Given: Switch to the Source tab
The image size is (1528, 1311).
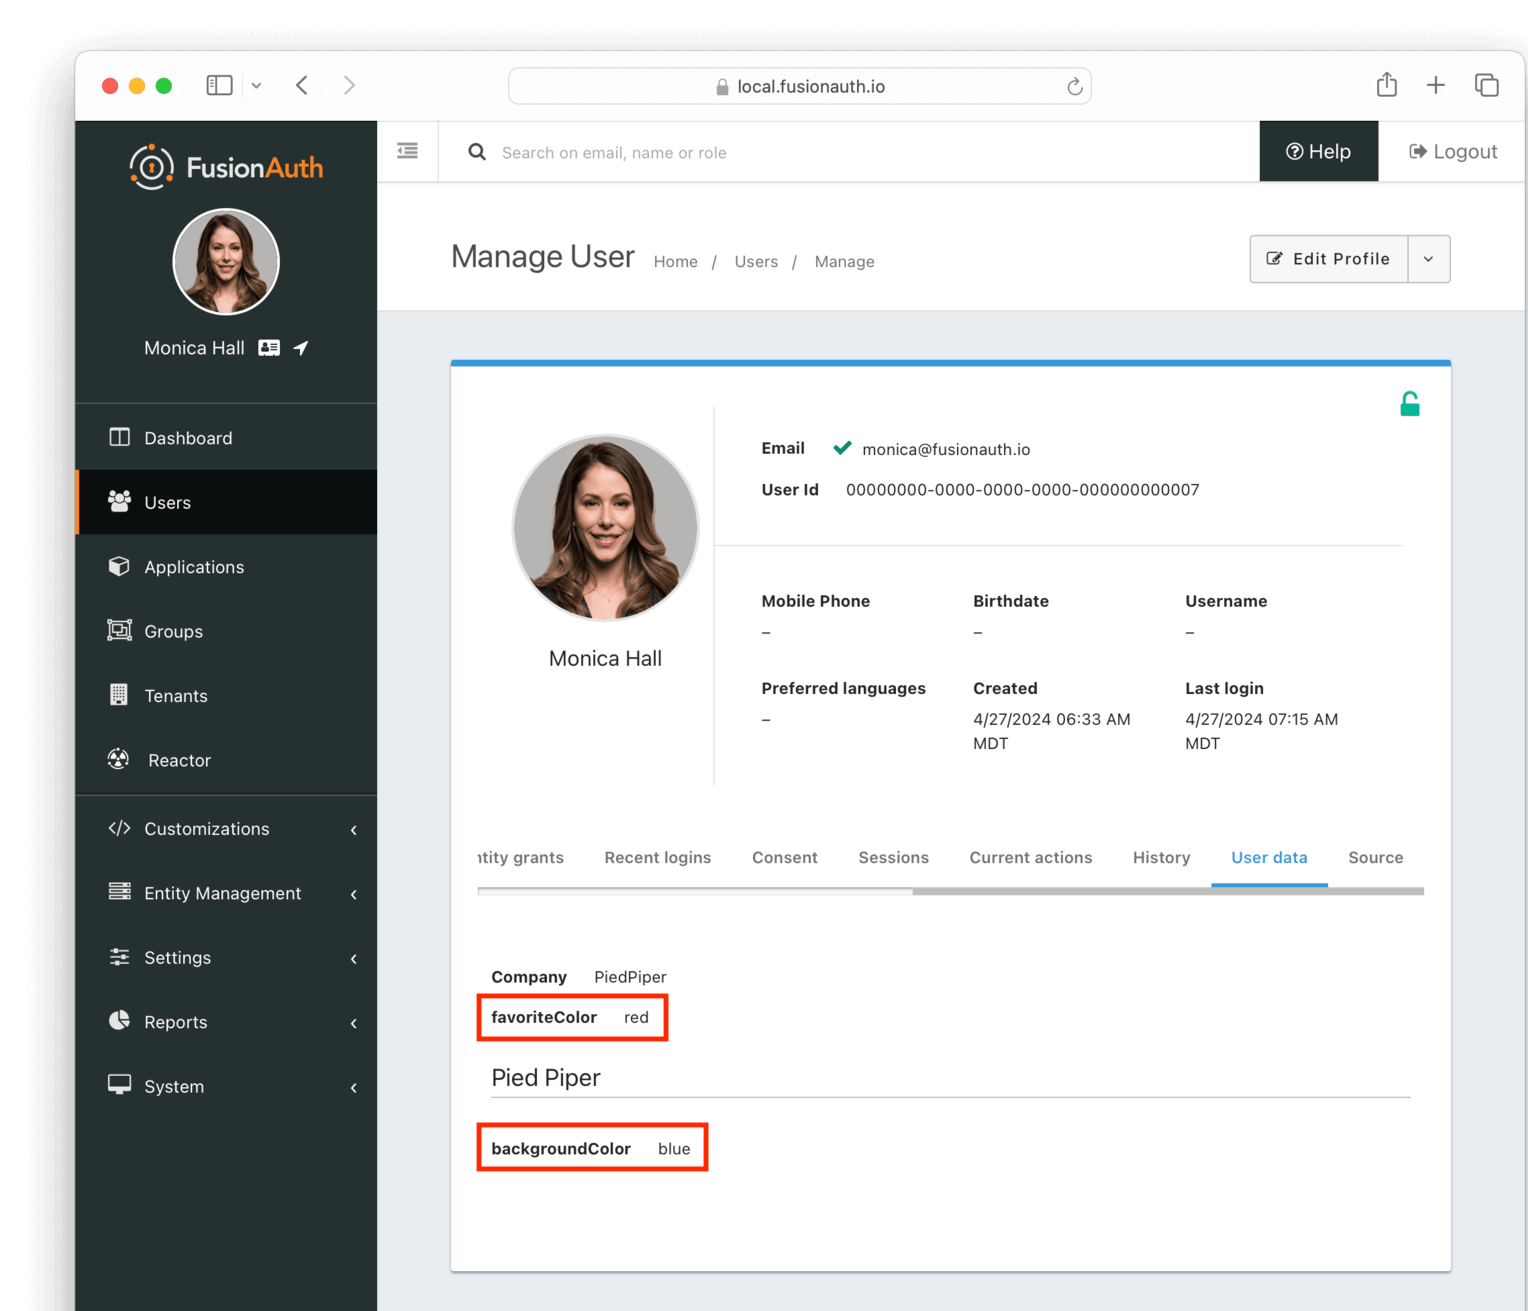Looking at the screenshot, I should 1375,857.
